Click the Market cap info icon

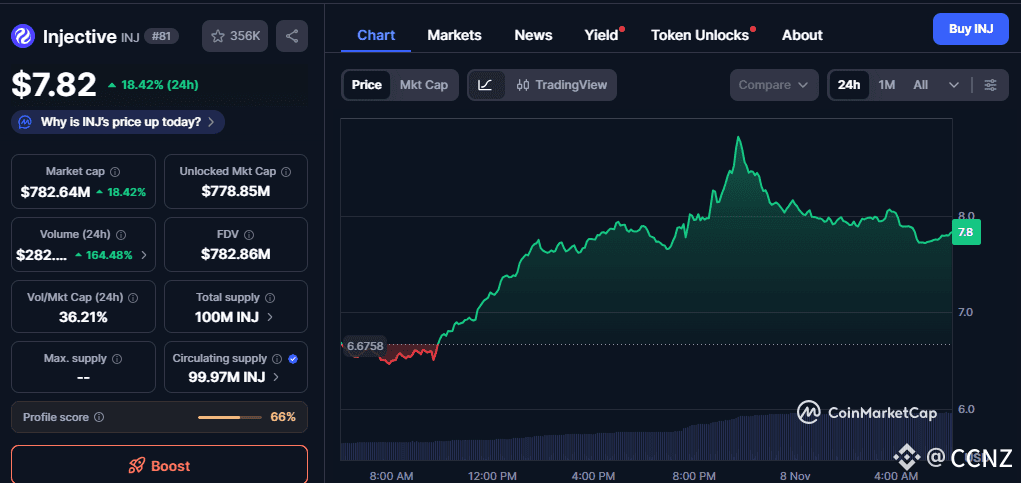point(115,172)
